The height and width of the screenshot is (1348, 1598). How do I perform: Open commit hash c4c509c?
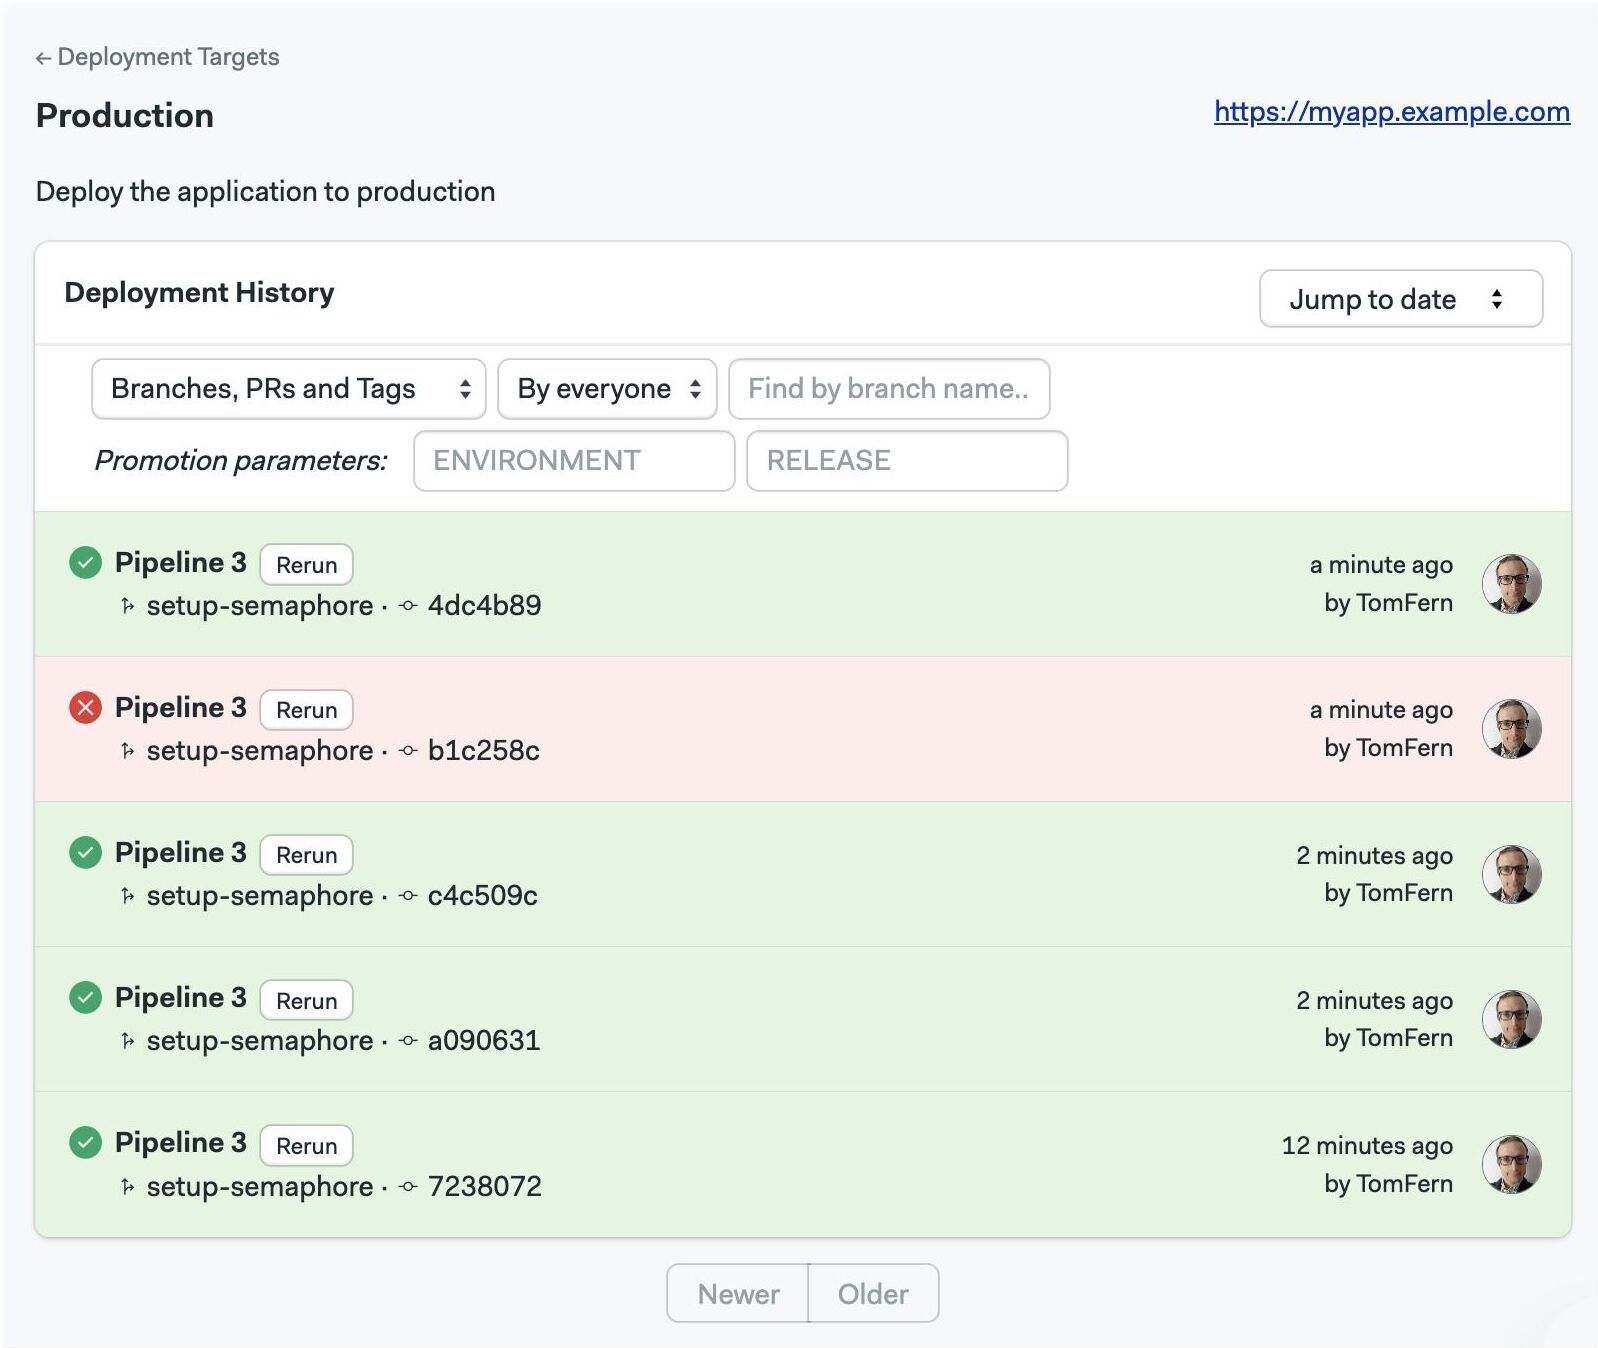coord(483,896)
